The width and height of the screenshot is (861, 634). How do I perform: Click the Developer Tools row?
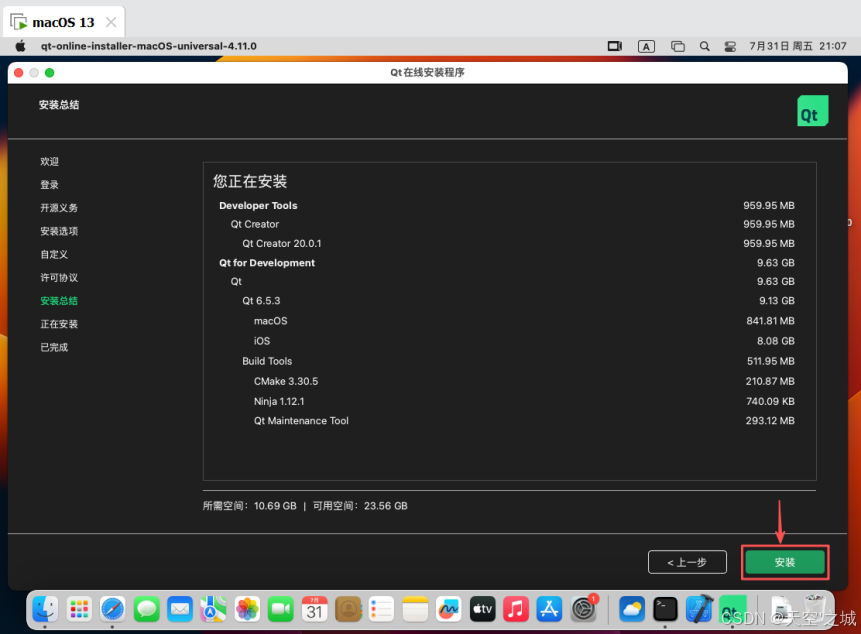click(x=506, y=205)
